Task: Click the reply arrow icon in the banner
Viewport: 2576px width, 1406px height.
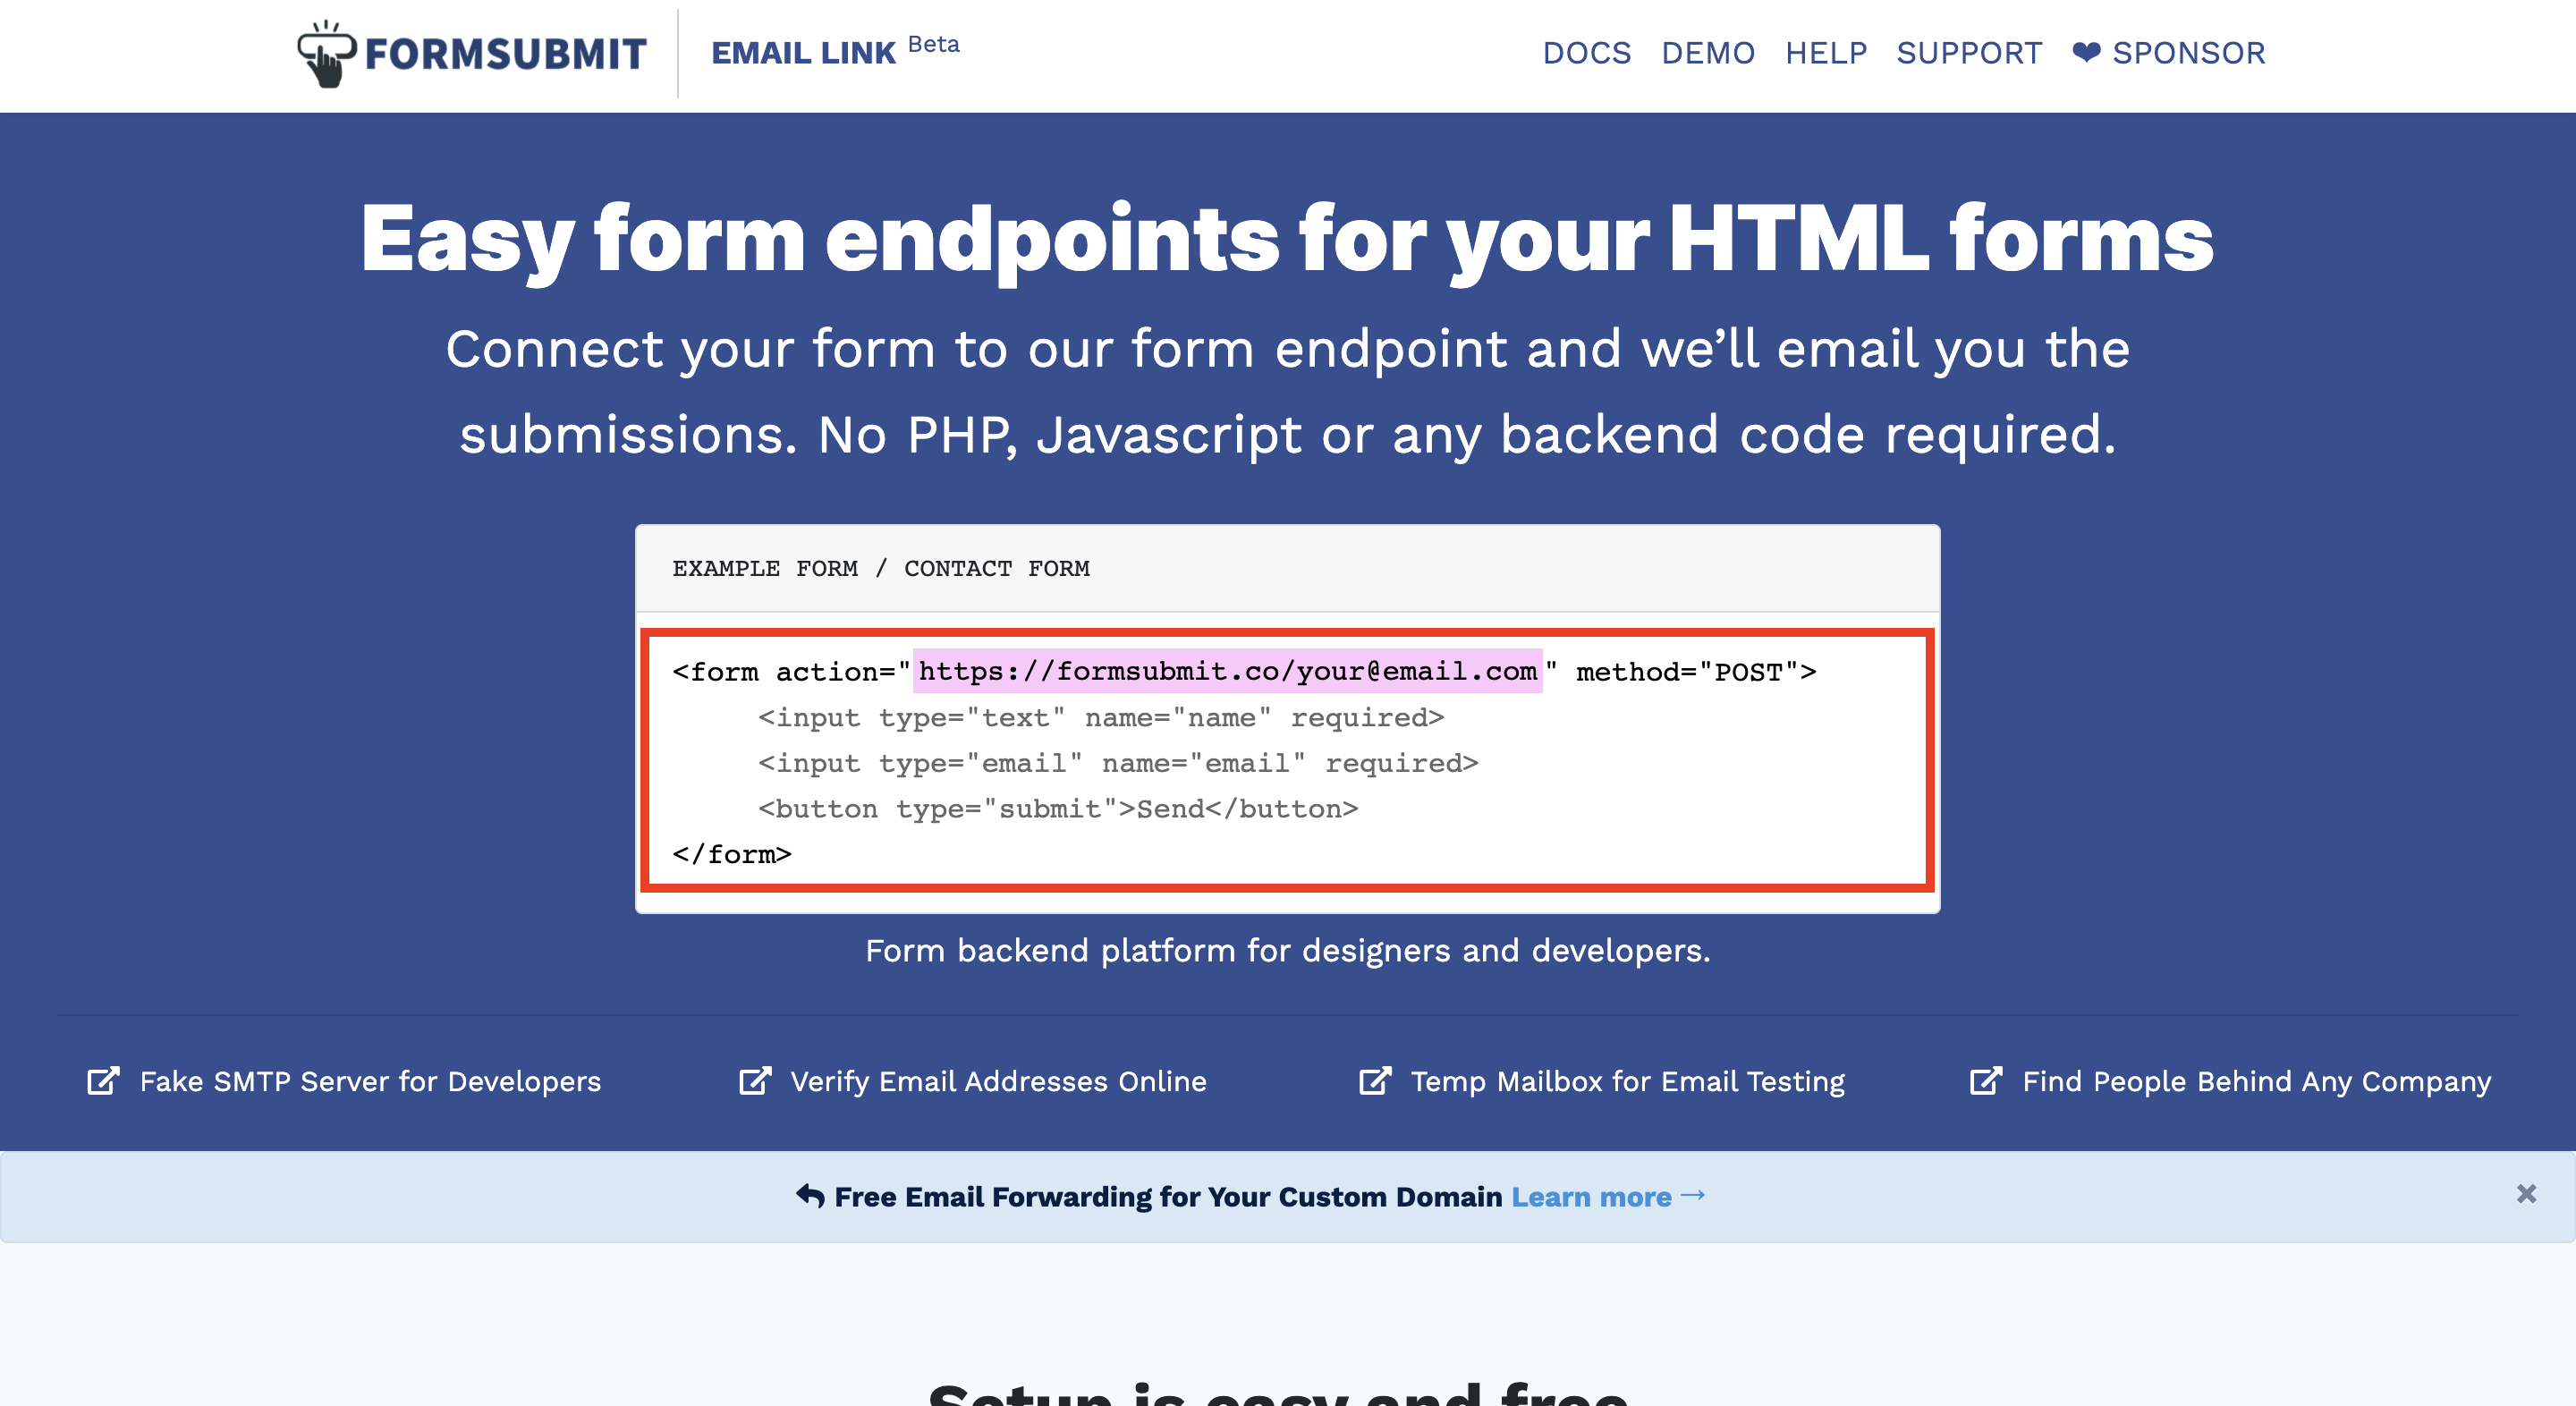Action: (810, 1196)
